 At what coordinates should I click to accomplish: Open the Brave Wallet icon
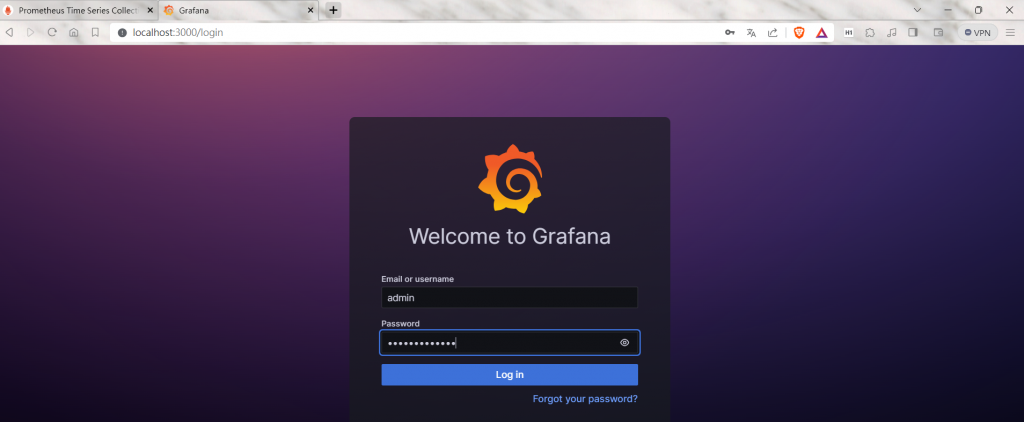click(x=938, y=32)
